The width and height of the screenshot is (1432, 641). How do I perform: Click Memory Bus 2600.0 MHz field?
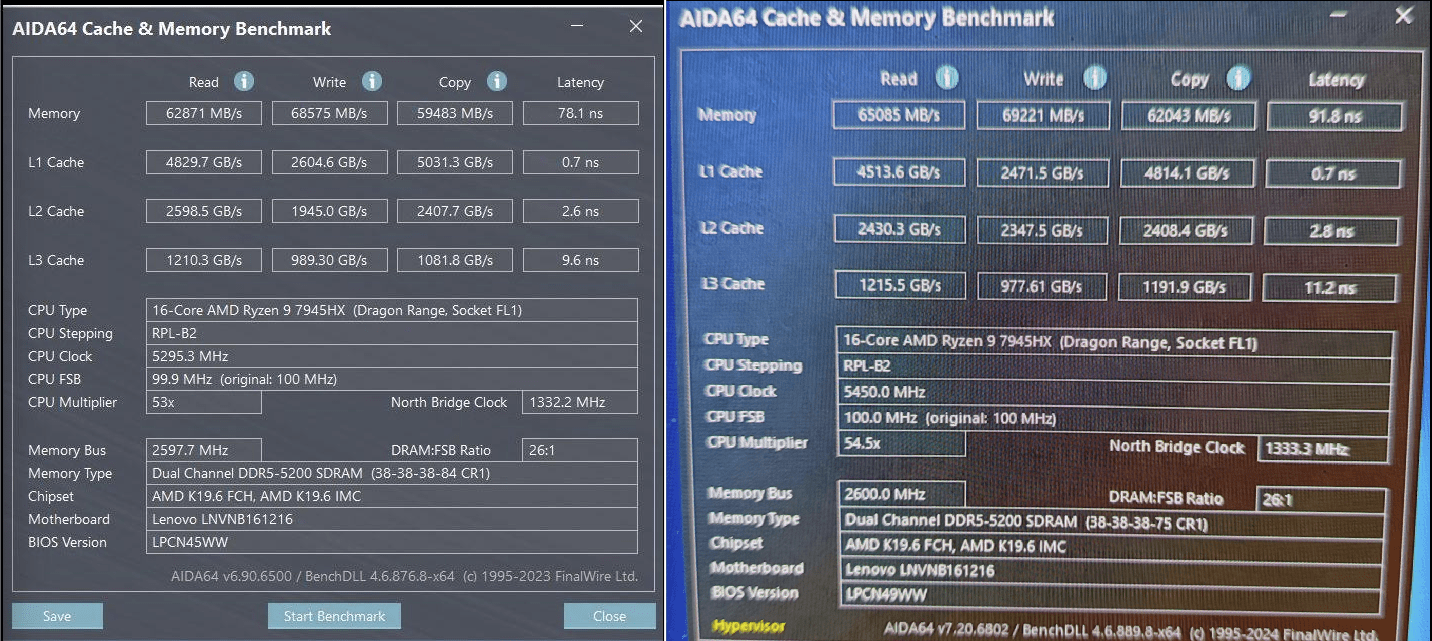coord(901,494)
